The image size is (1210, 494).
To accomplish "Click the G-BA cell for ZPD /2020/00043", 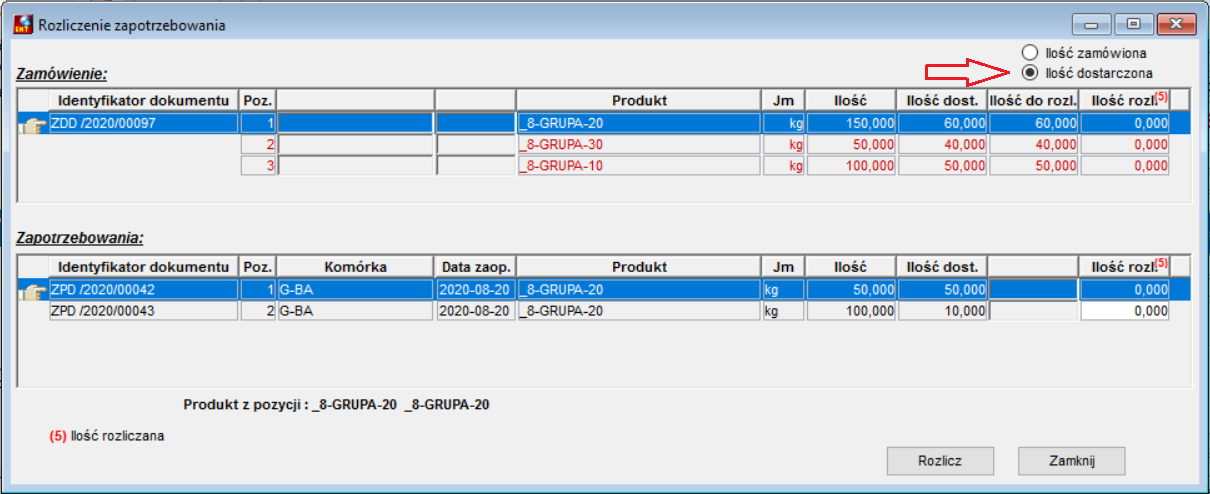I will tap(355, 311).
